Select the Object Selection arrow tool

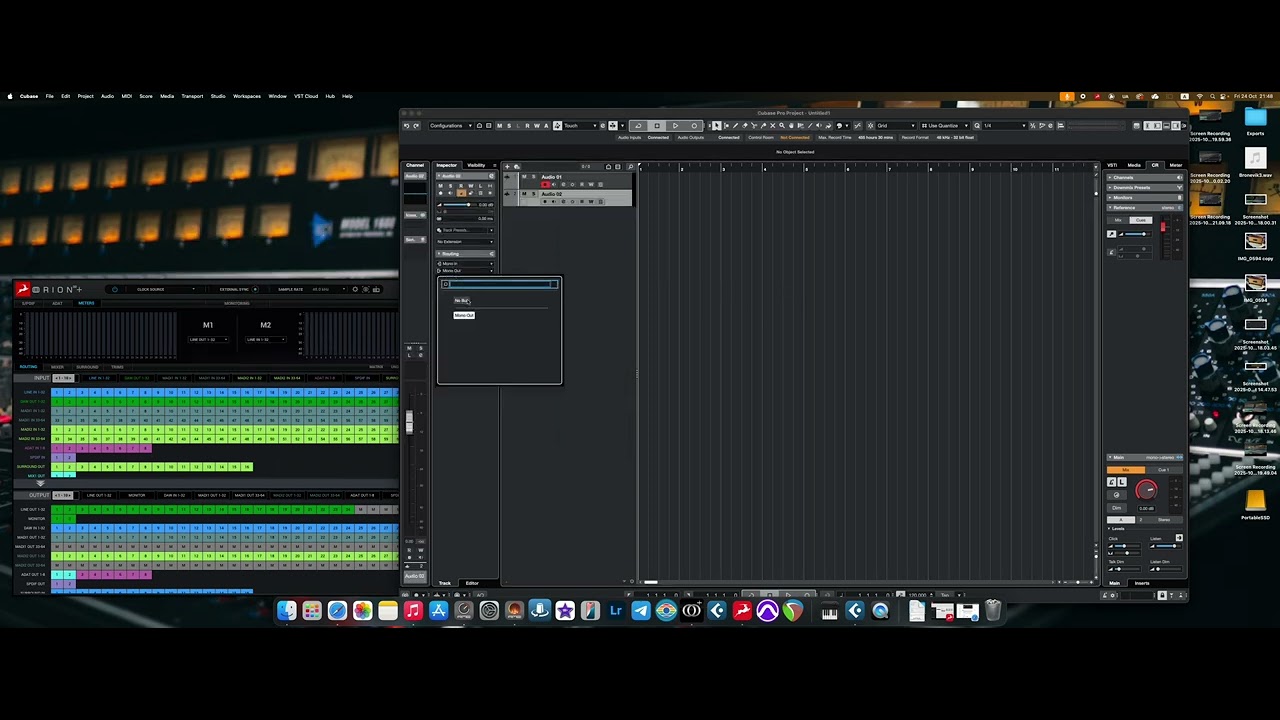[716, 126]
